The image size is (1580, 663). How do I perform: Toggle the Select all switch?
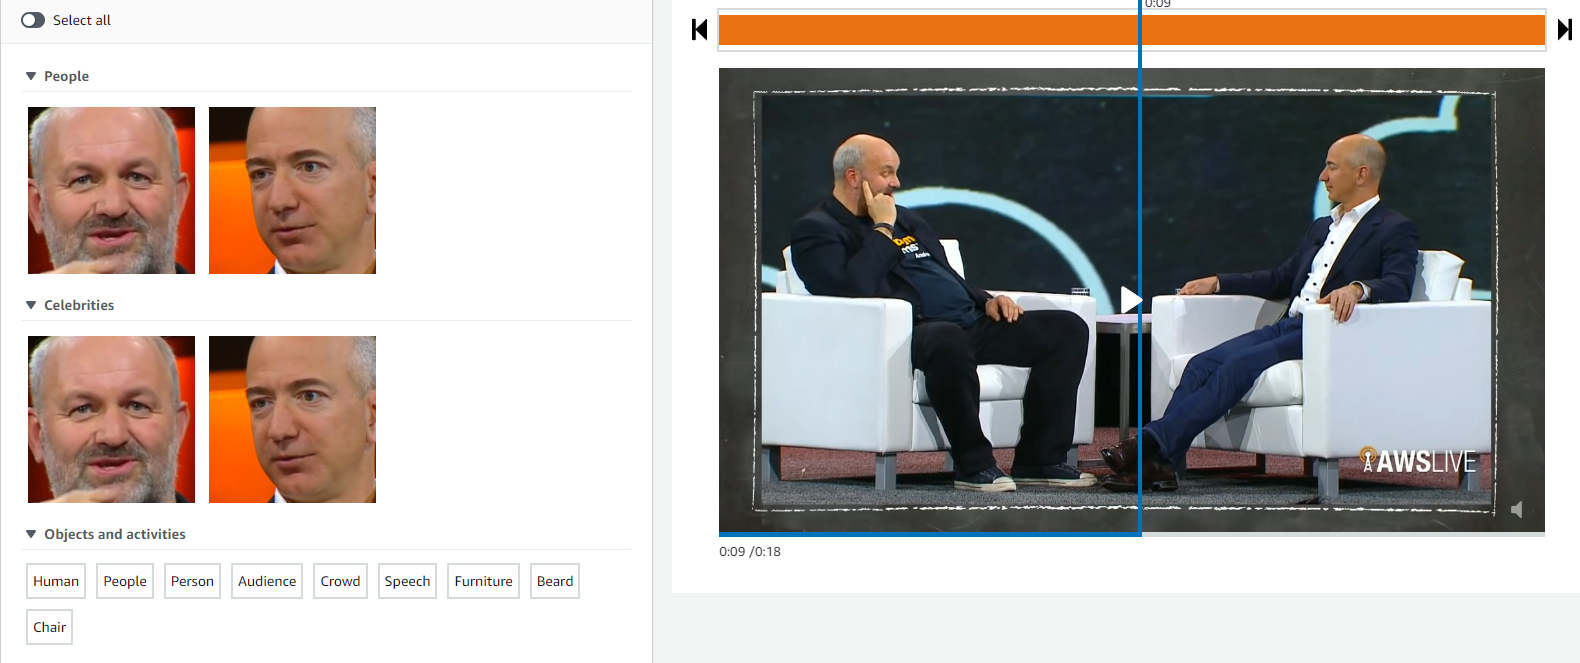pyautogui.click(x=33, y=20)
